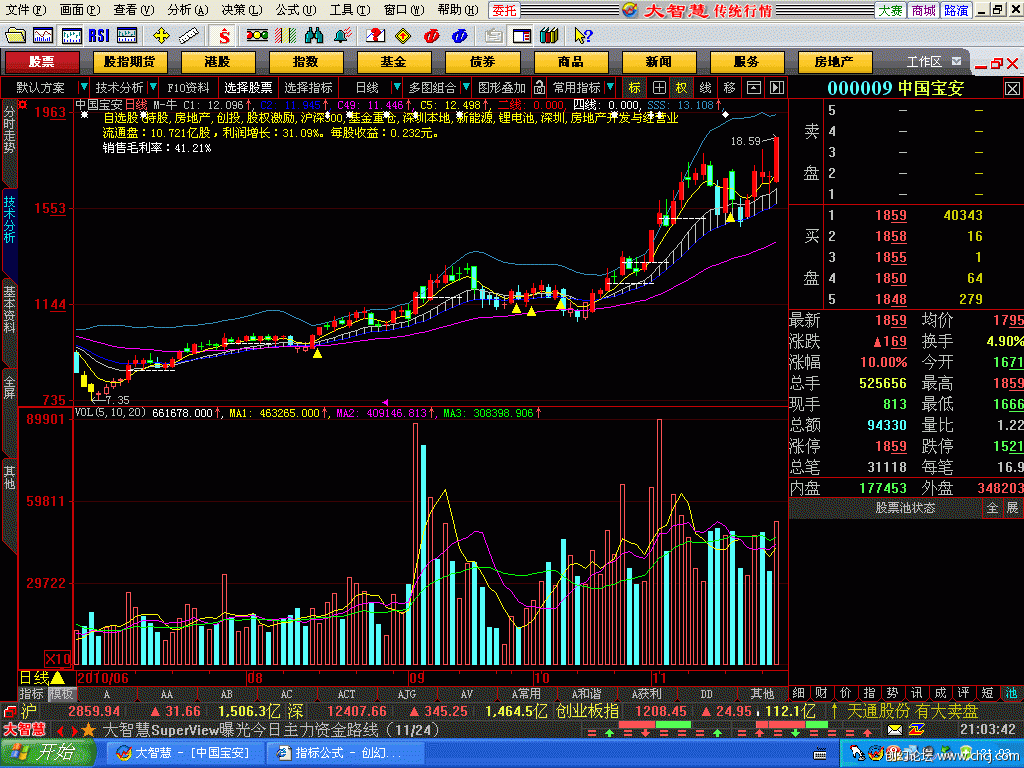Open alerts with the bell icon
1024x768 pixels.
pyautogui.click(x=342, y=35)
